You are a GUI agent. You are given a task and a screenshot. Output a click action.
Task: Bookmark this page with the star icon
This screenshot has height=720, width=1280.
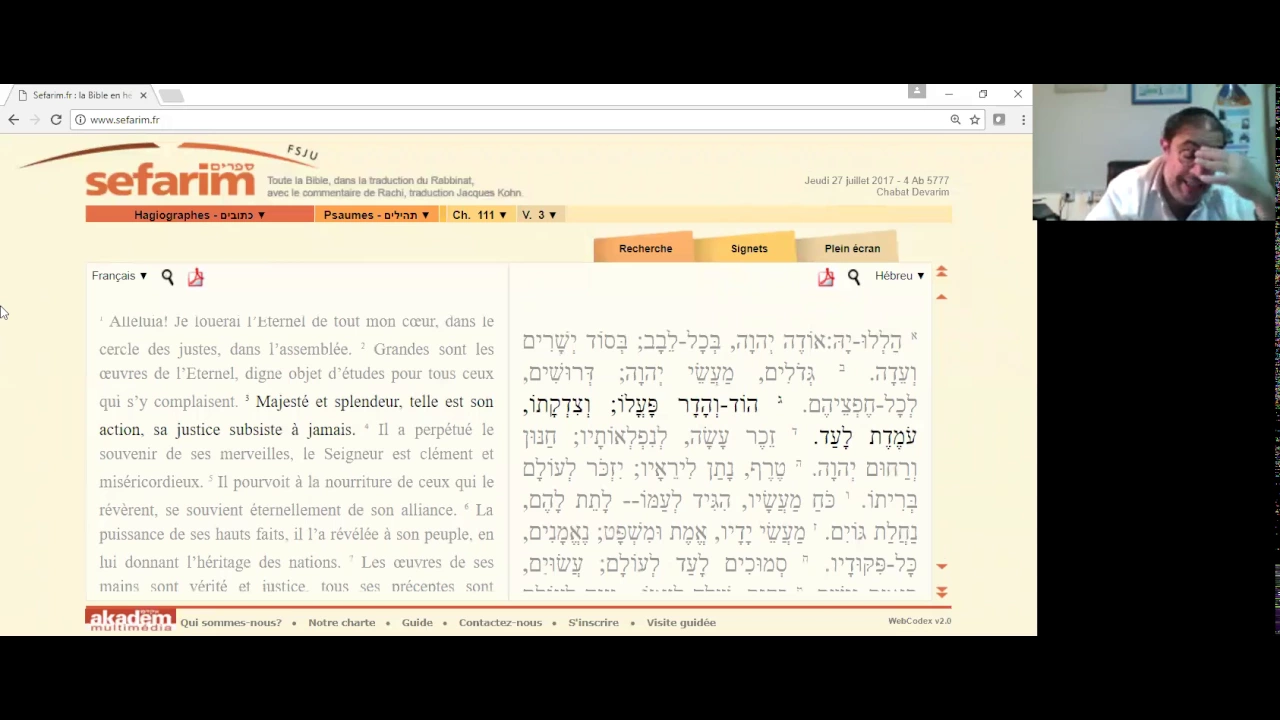(x=975, y=120)
